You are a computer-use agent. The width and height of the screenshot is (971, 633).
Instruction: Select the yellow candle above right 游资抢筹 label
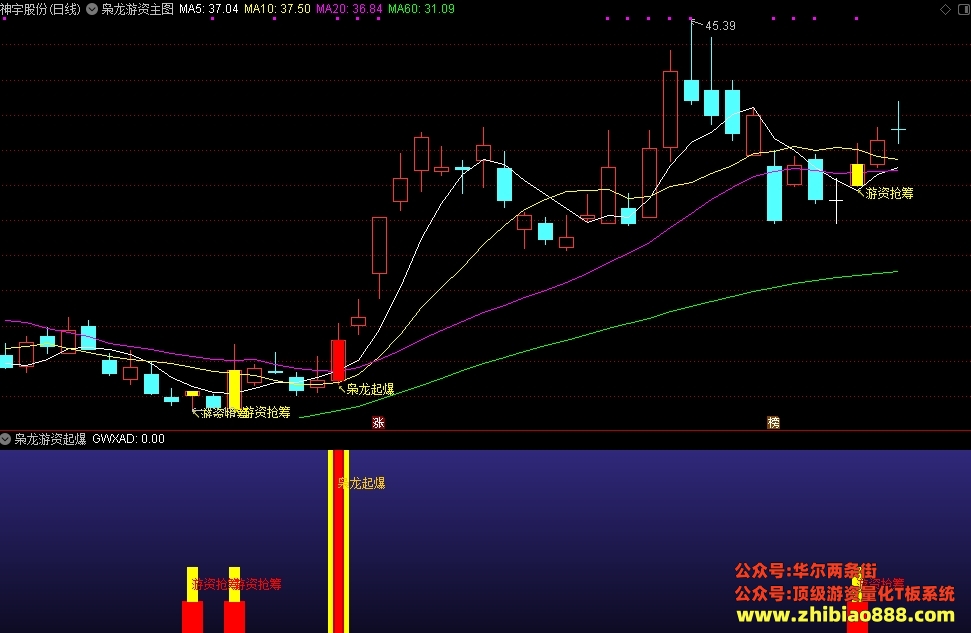857,175
